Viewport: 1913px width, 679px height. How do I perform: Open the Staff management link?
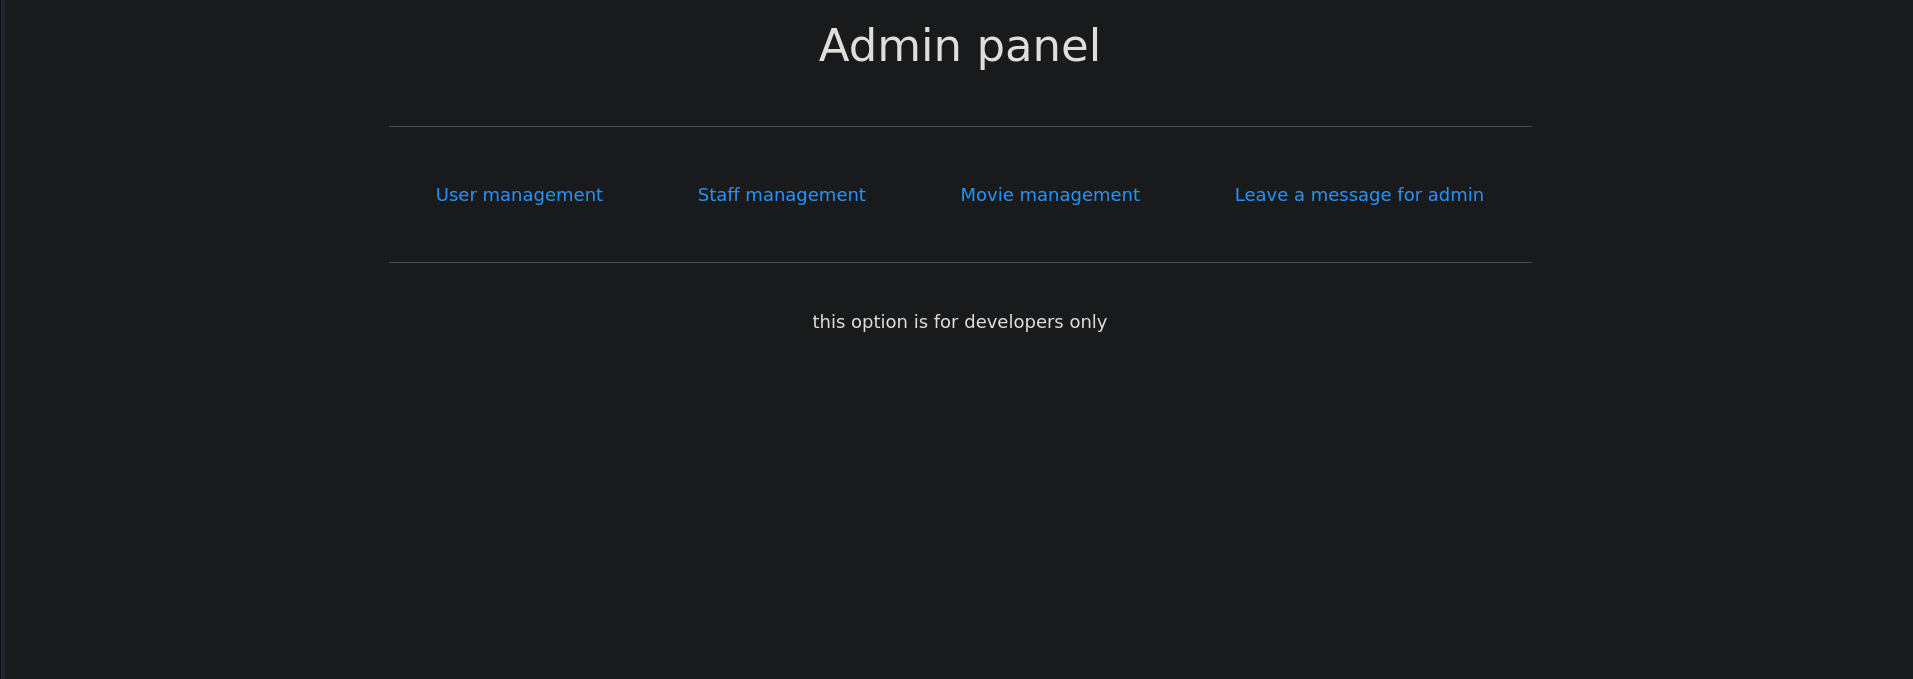781,195
